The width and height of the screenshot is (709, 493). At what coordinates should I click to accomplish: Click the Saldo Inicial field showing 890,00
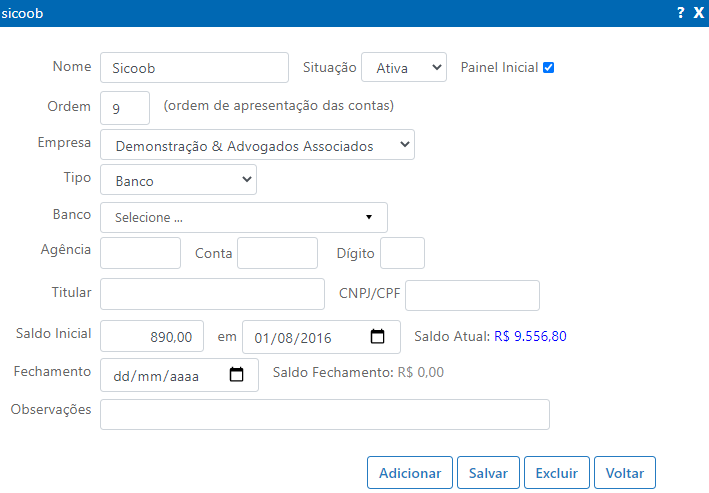[x=152, y=336]
